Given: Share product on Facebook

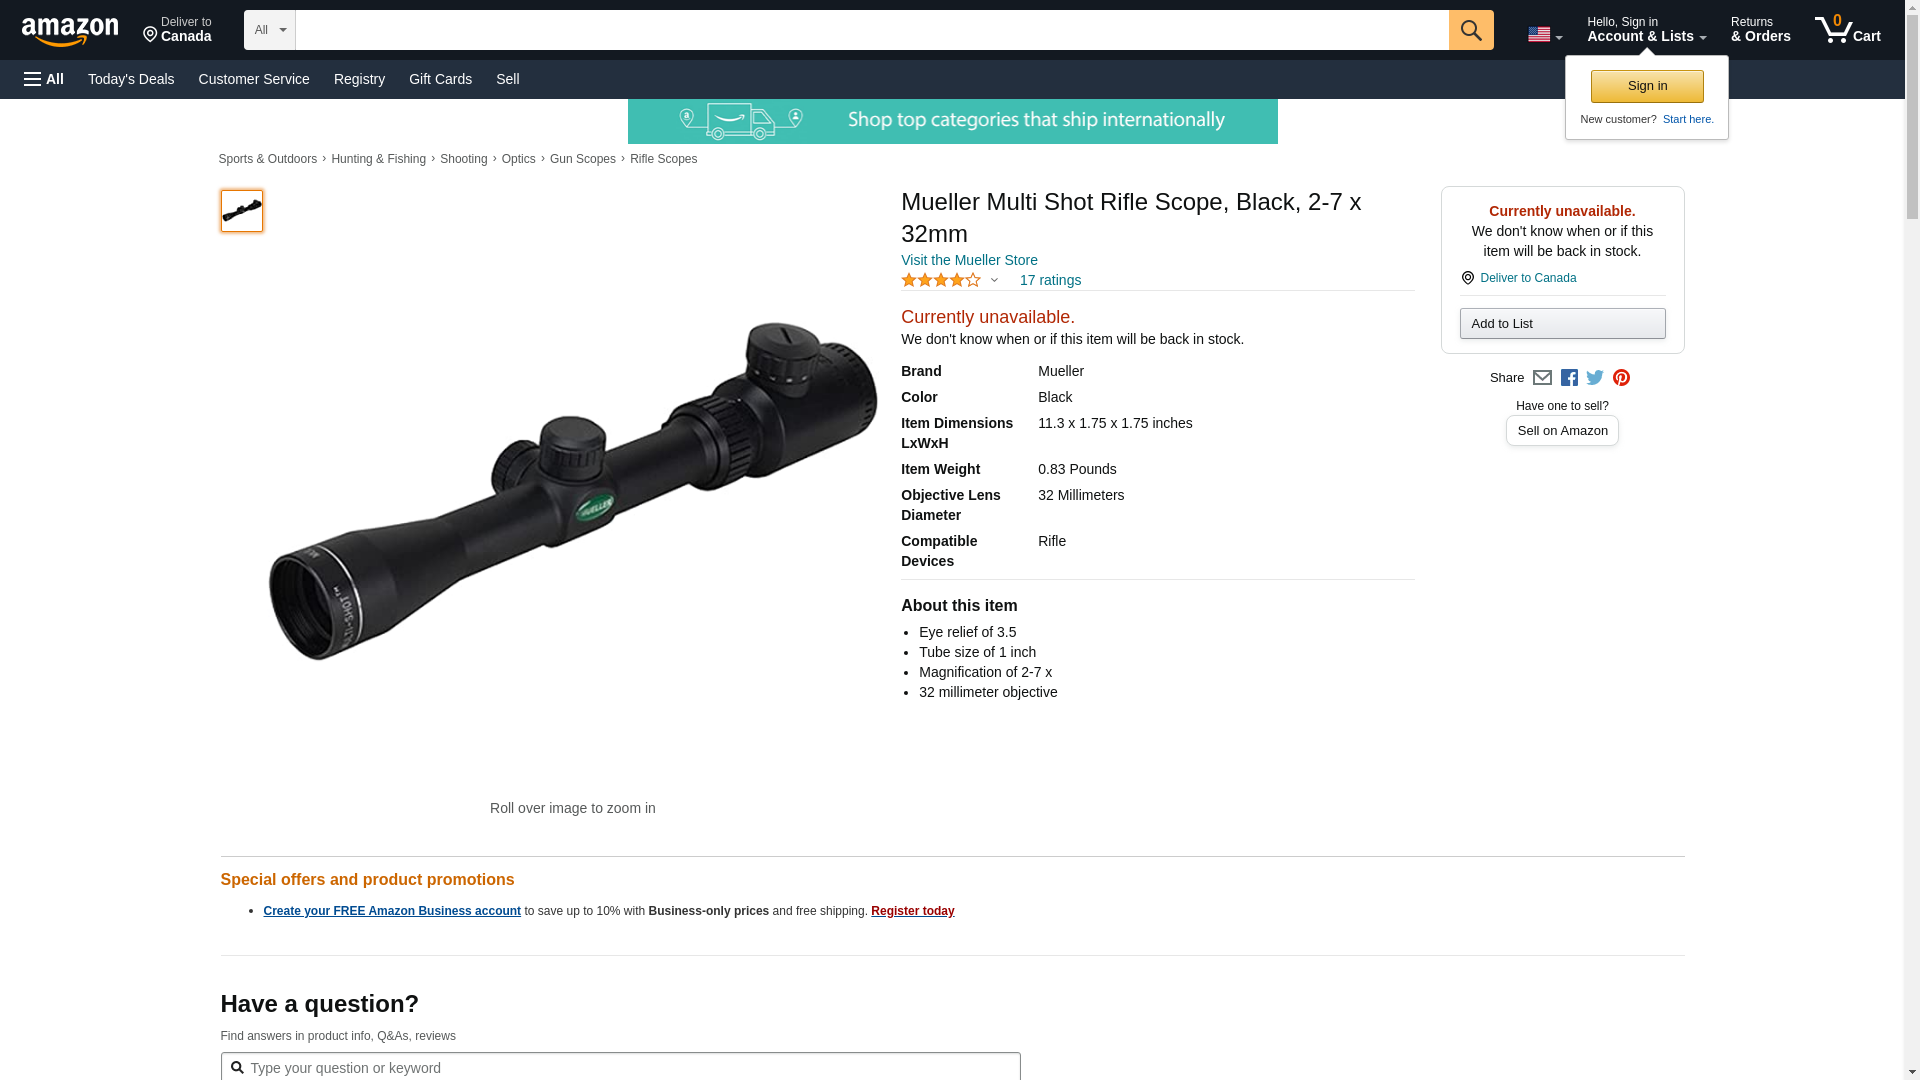Looking at the screenshot, I should 1569,378.
